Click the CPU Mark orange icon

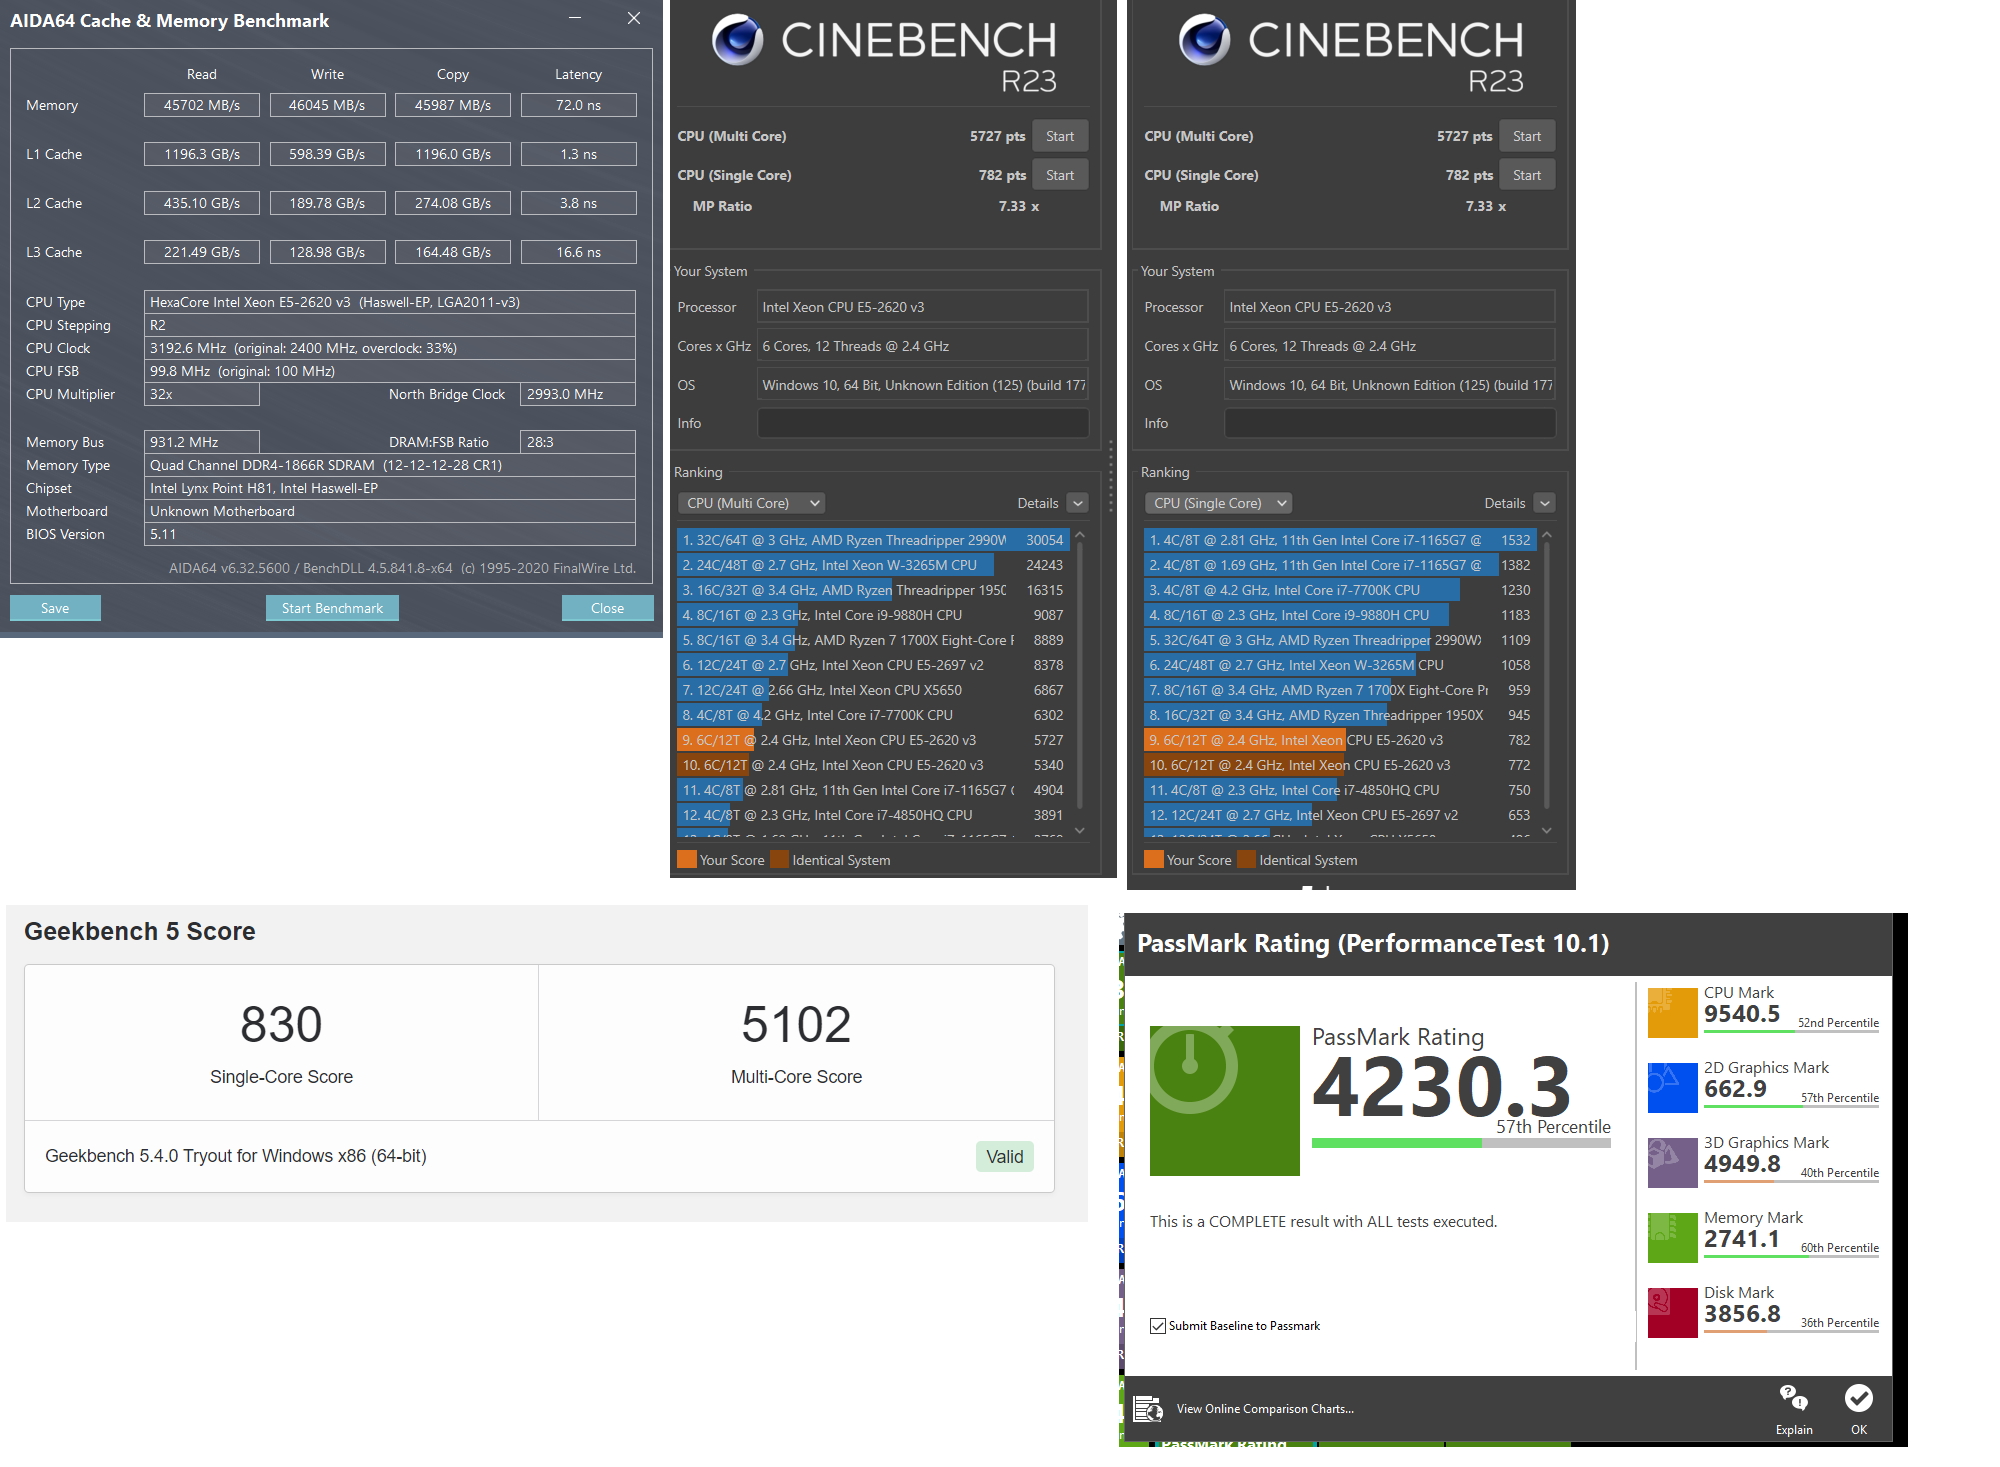coord(1672,1013)
